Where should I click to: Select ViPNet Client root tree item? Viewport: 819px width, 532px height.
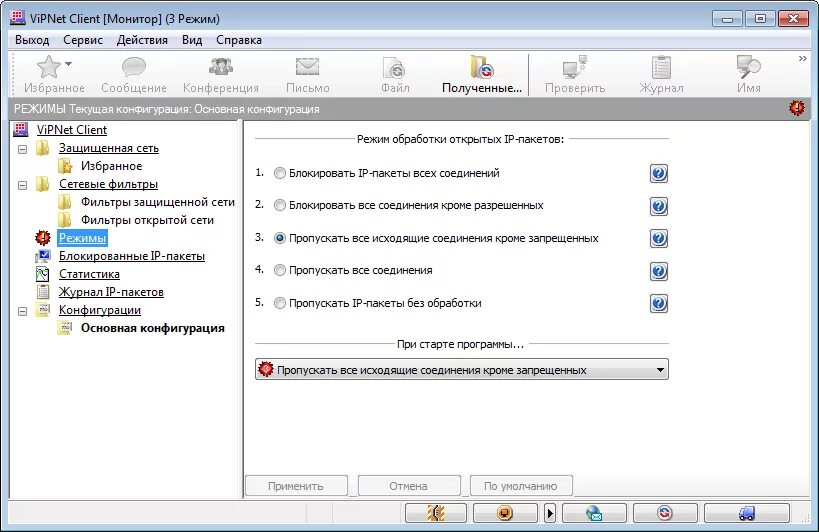pos(72,130)
